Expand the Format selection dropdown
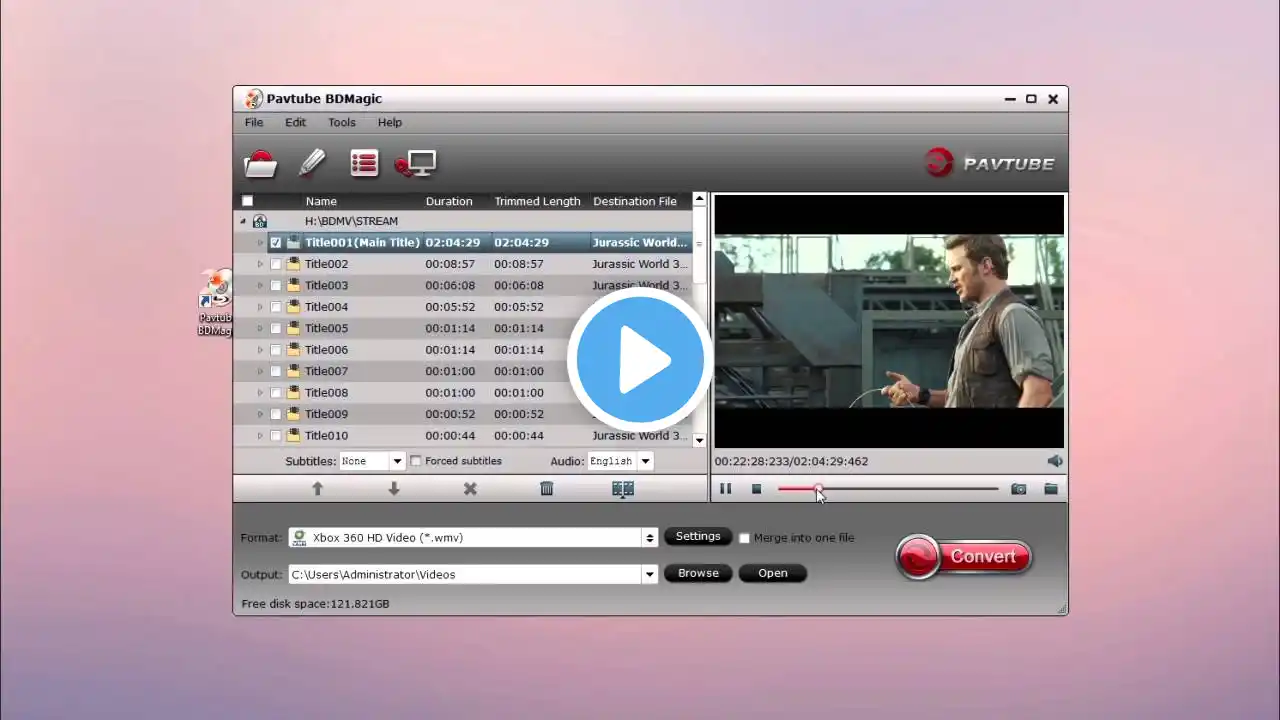This screenshot has height=720, width=1280. 650,538
